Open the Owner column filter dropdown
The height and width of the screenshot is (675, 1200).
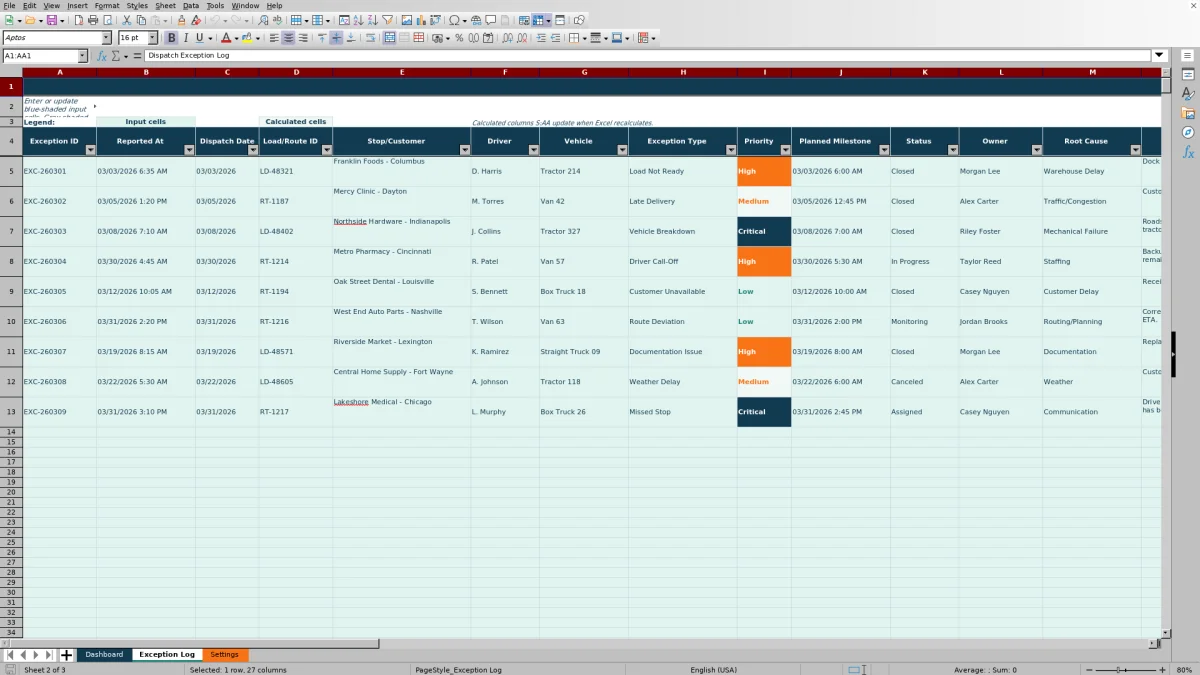tap(1035, 150)
